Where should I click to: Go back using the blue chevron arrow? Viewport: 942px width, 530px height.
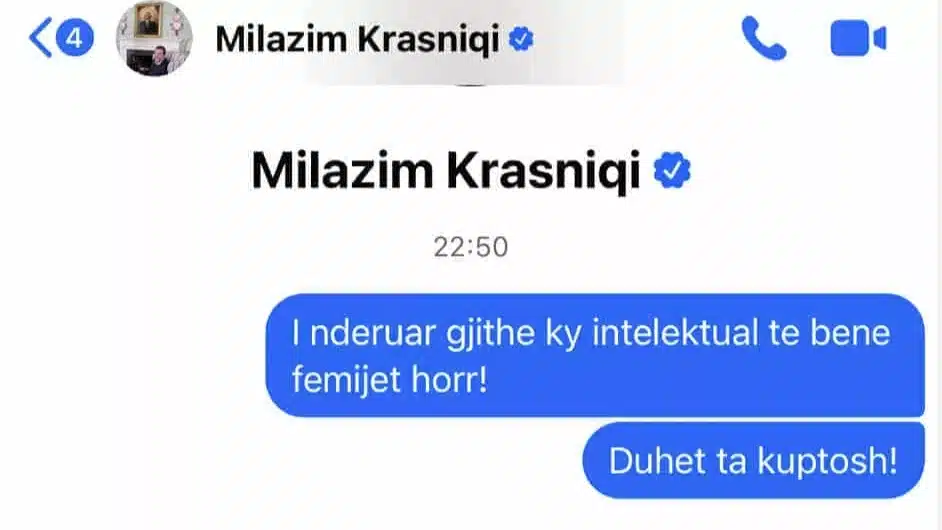coord(40,37)
